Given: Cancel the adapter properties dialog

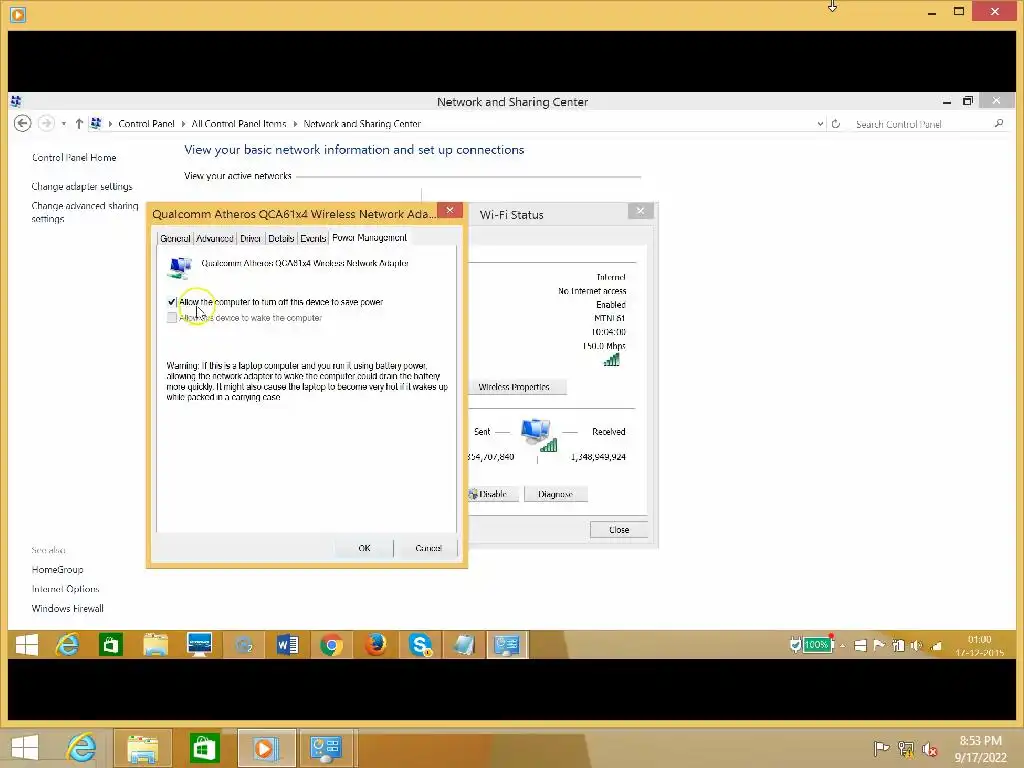Looking at the screenshot, I should pyautogui.click(x=428, y=548).
